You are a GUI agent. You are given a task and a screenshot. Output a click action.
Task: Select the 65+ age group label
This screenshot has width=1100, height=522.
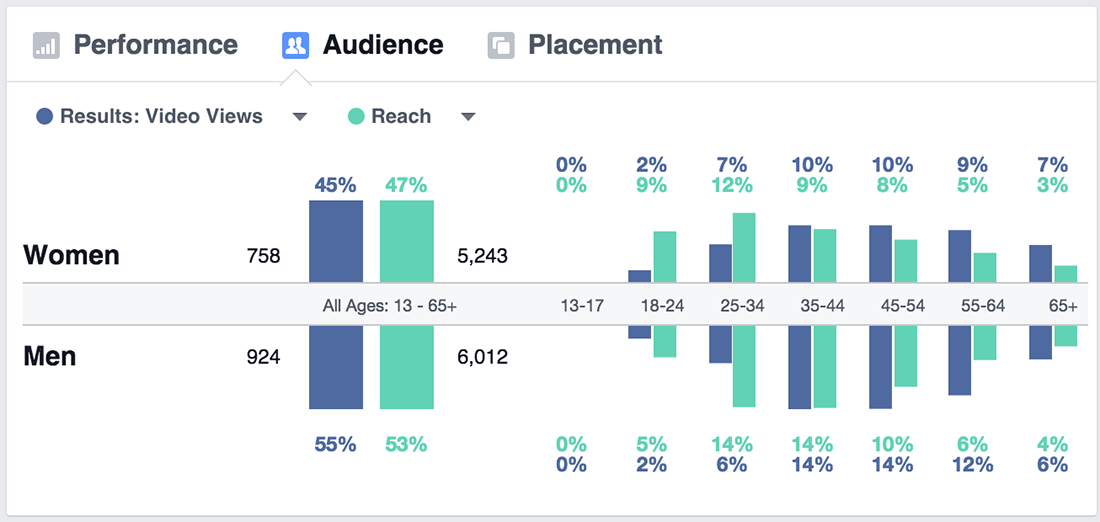coord(1064,306)
